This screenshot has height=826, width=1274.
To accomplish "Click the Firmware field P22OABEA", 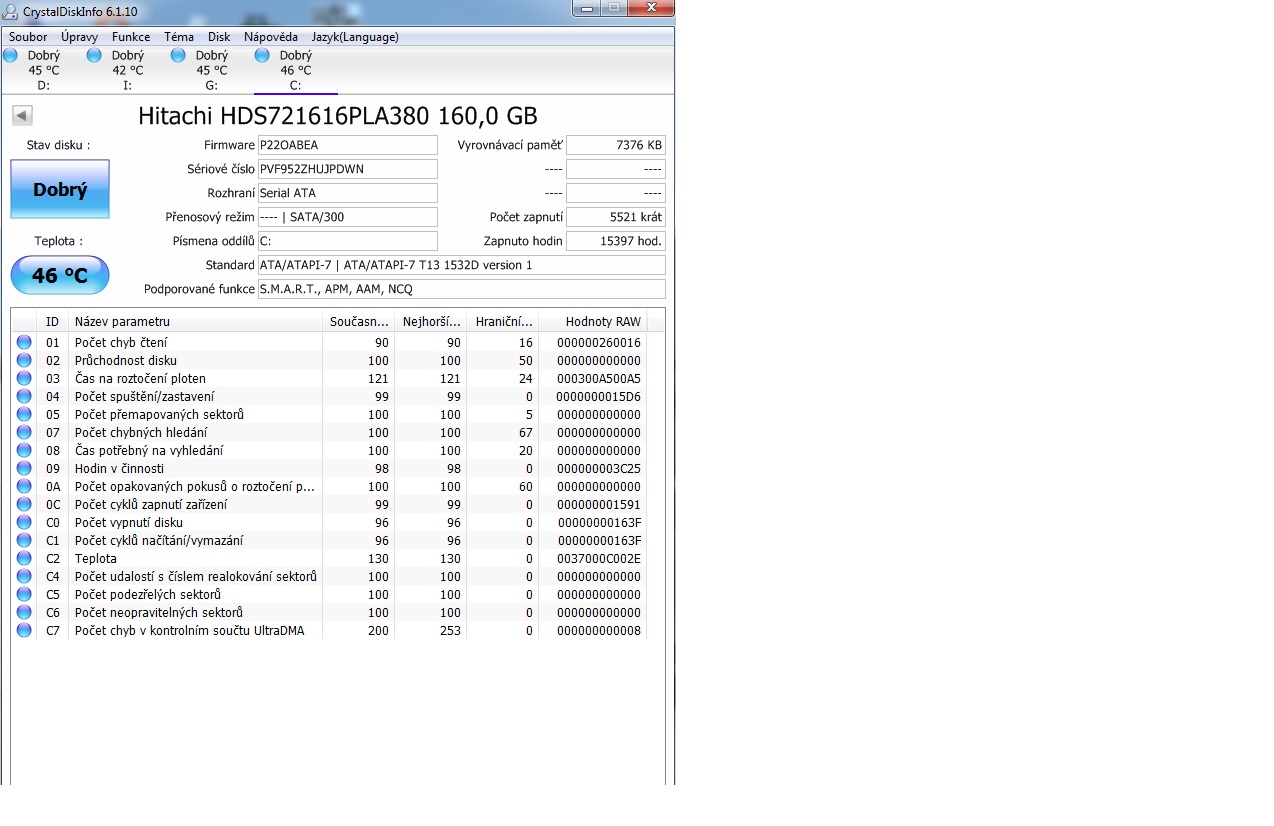I will [347, 145].
